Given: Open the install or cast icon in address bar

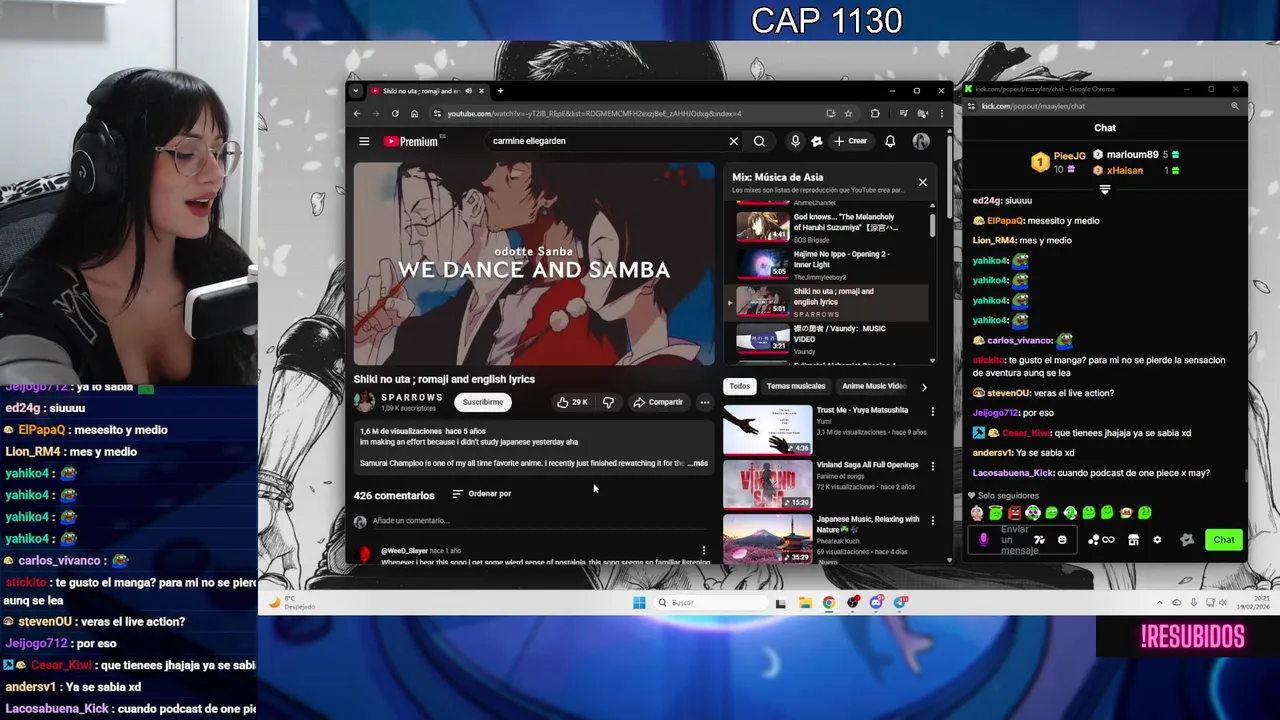Looking at the screenshot, I should tap(830, 113).
